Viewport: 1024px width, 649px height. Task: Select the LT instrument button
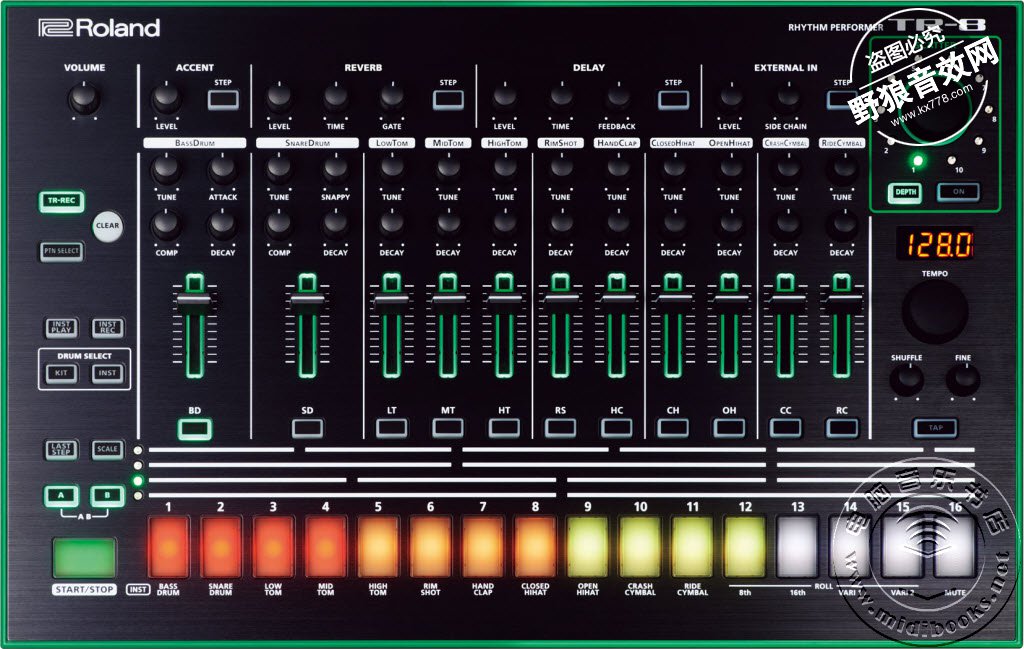point(392,428)
